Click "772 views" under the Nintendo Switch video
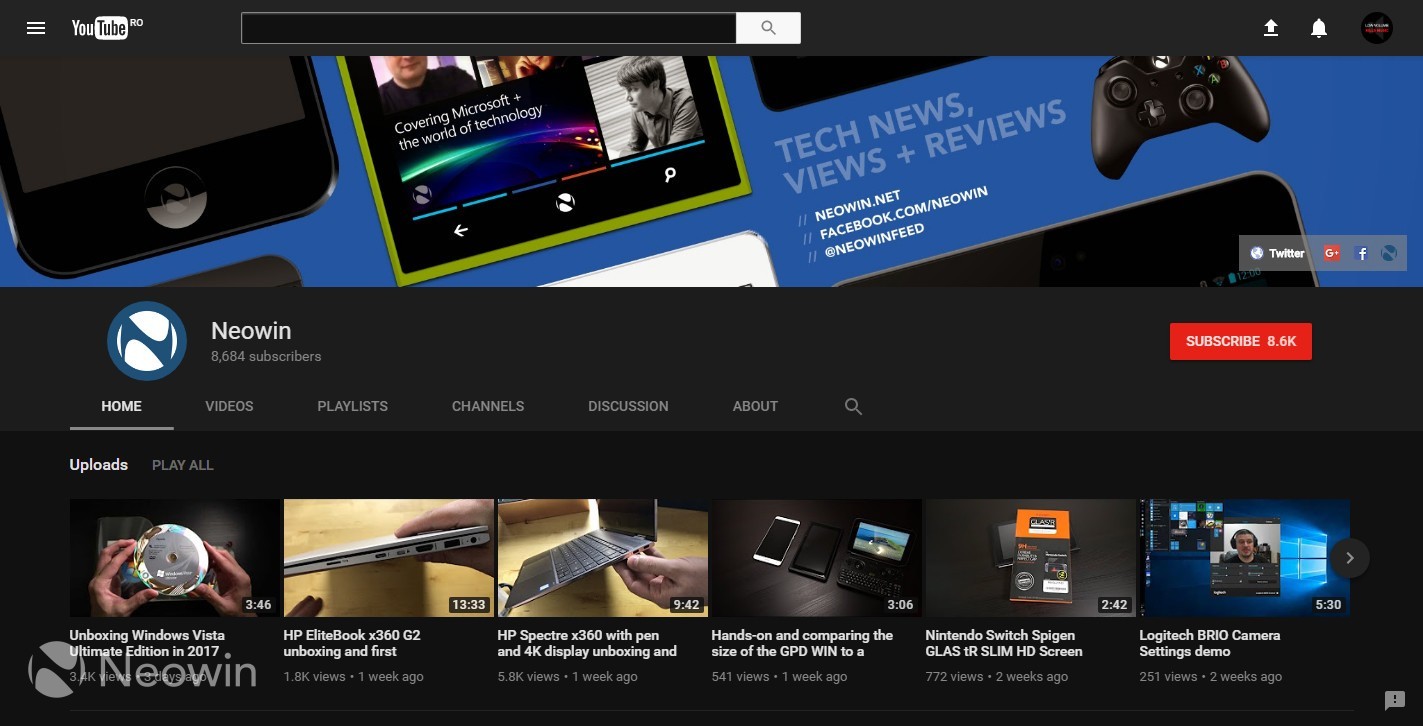Image resolution: width=1423 pixels, height=726 pixels. point(954,677)
